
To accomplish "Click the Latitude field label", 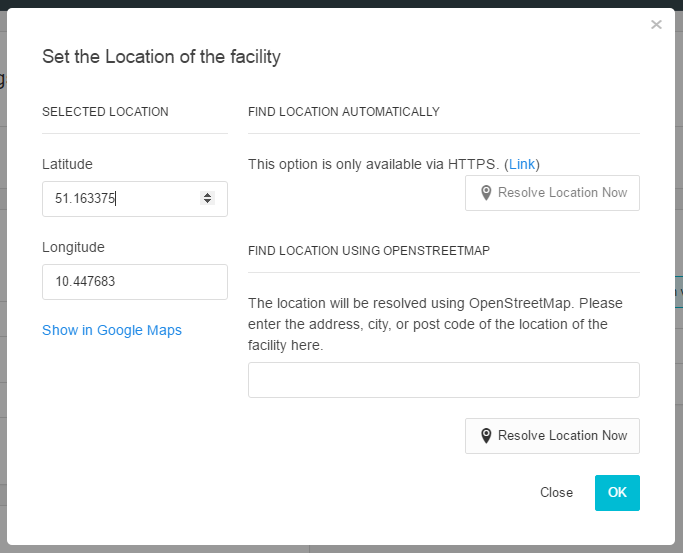I will point(67,164).
